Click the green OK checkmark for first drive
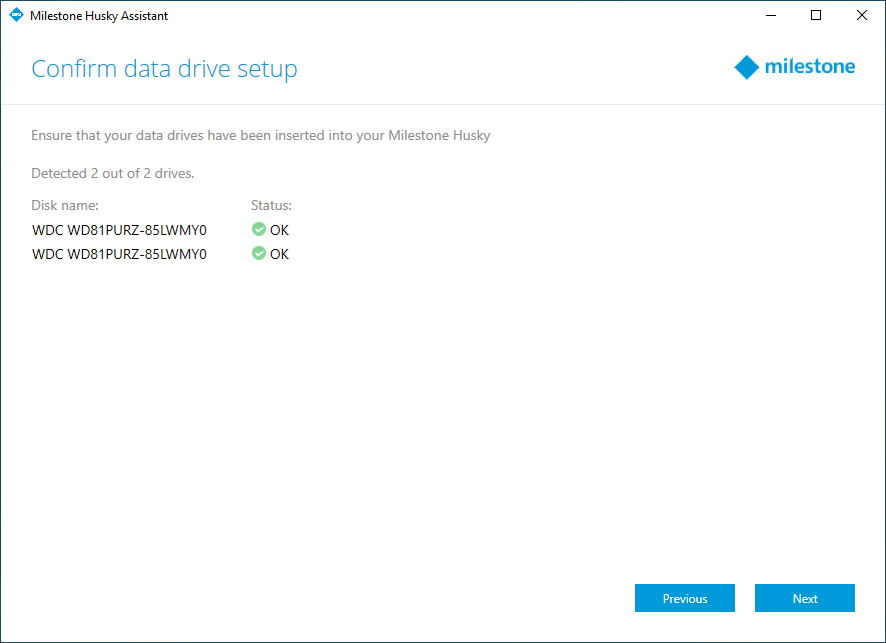Image resolution: width=886 pixels, height=643 pixels. 259,230
